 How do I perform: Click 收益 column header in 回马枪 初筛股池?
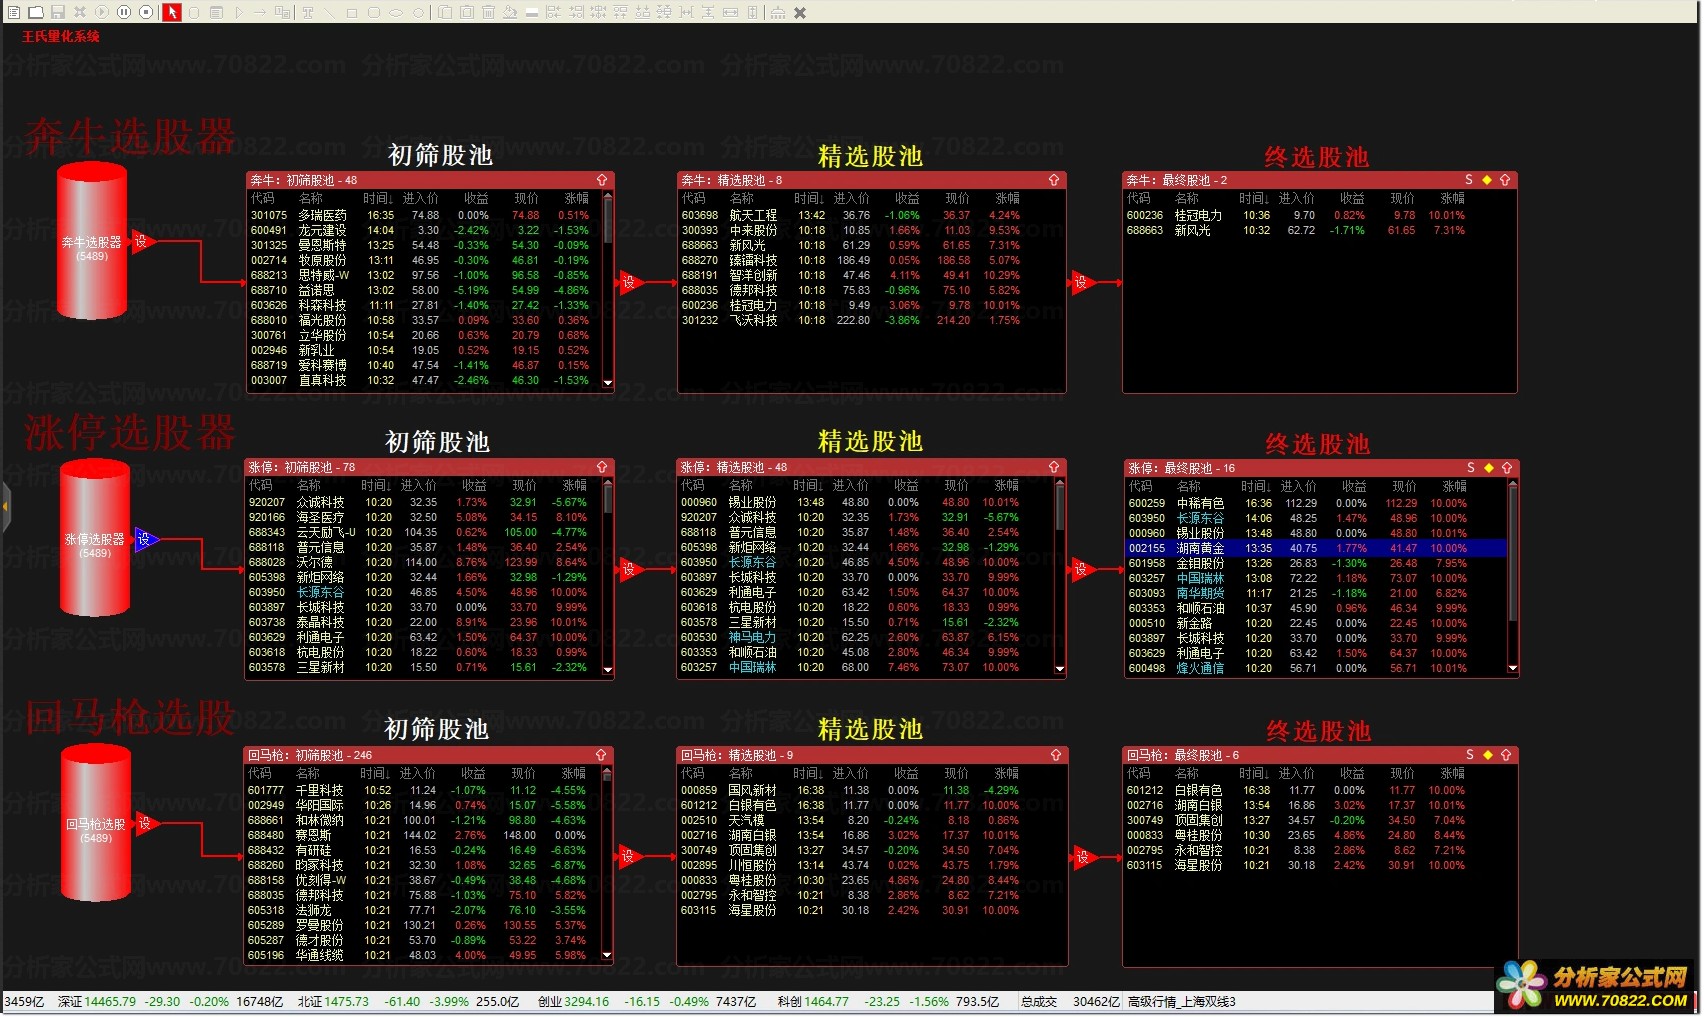point(473,773)
